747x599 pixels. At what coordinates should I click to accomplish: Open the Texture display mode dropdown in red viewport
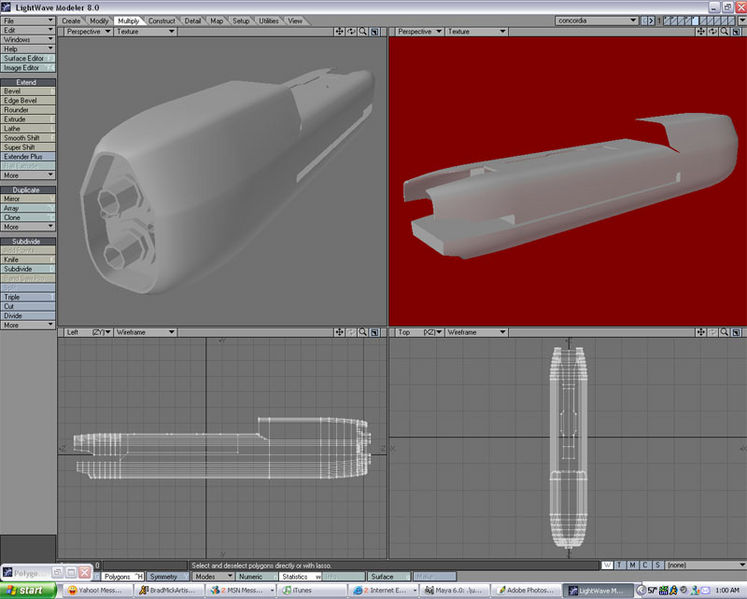(475, 32)
